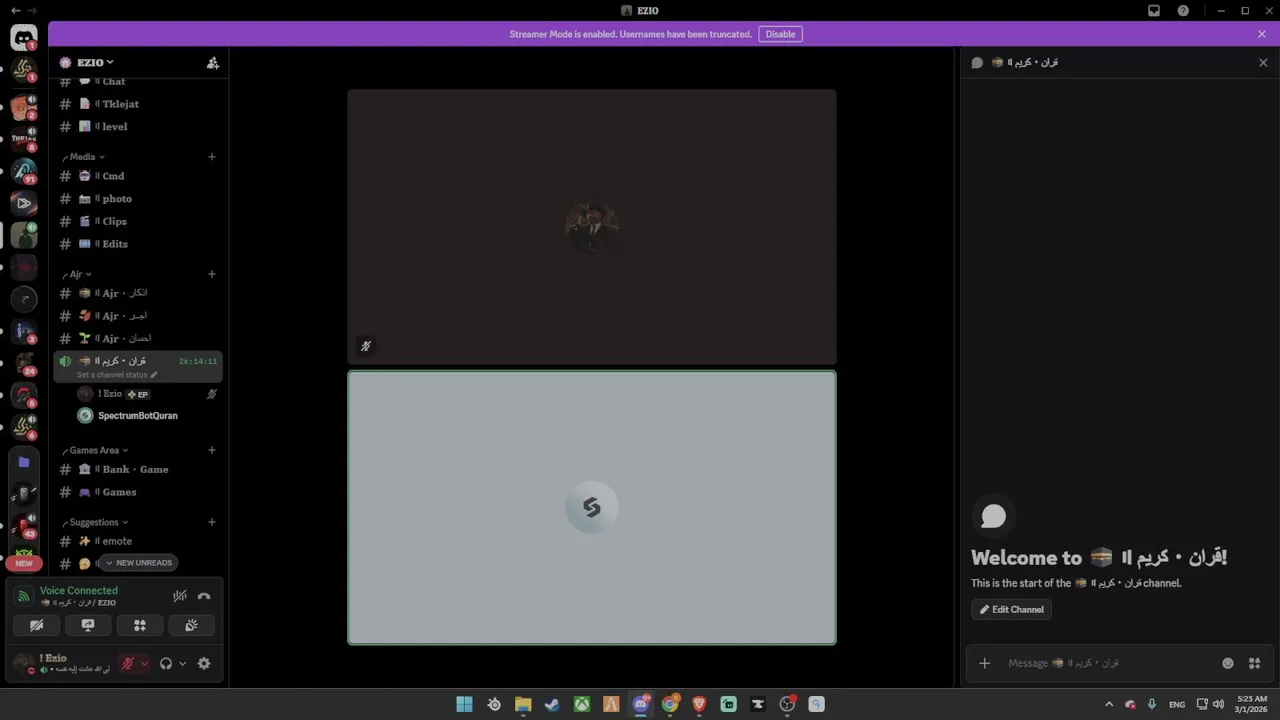Image resolution: width=1280 pixels, height=720 pixels.
Task: Open apps launcher in message box
Action: (x=1255, y=663)
